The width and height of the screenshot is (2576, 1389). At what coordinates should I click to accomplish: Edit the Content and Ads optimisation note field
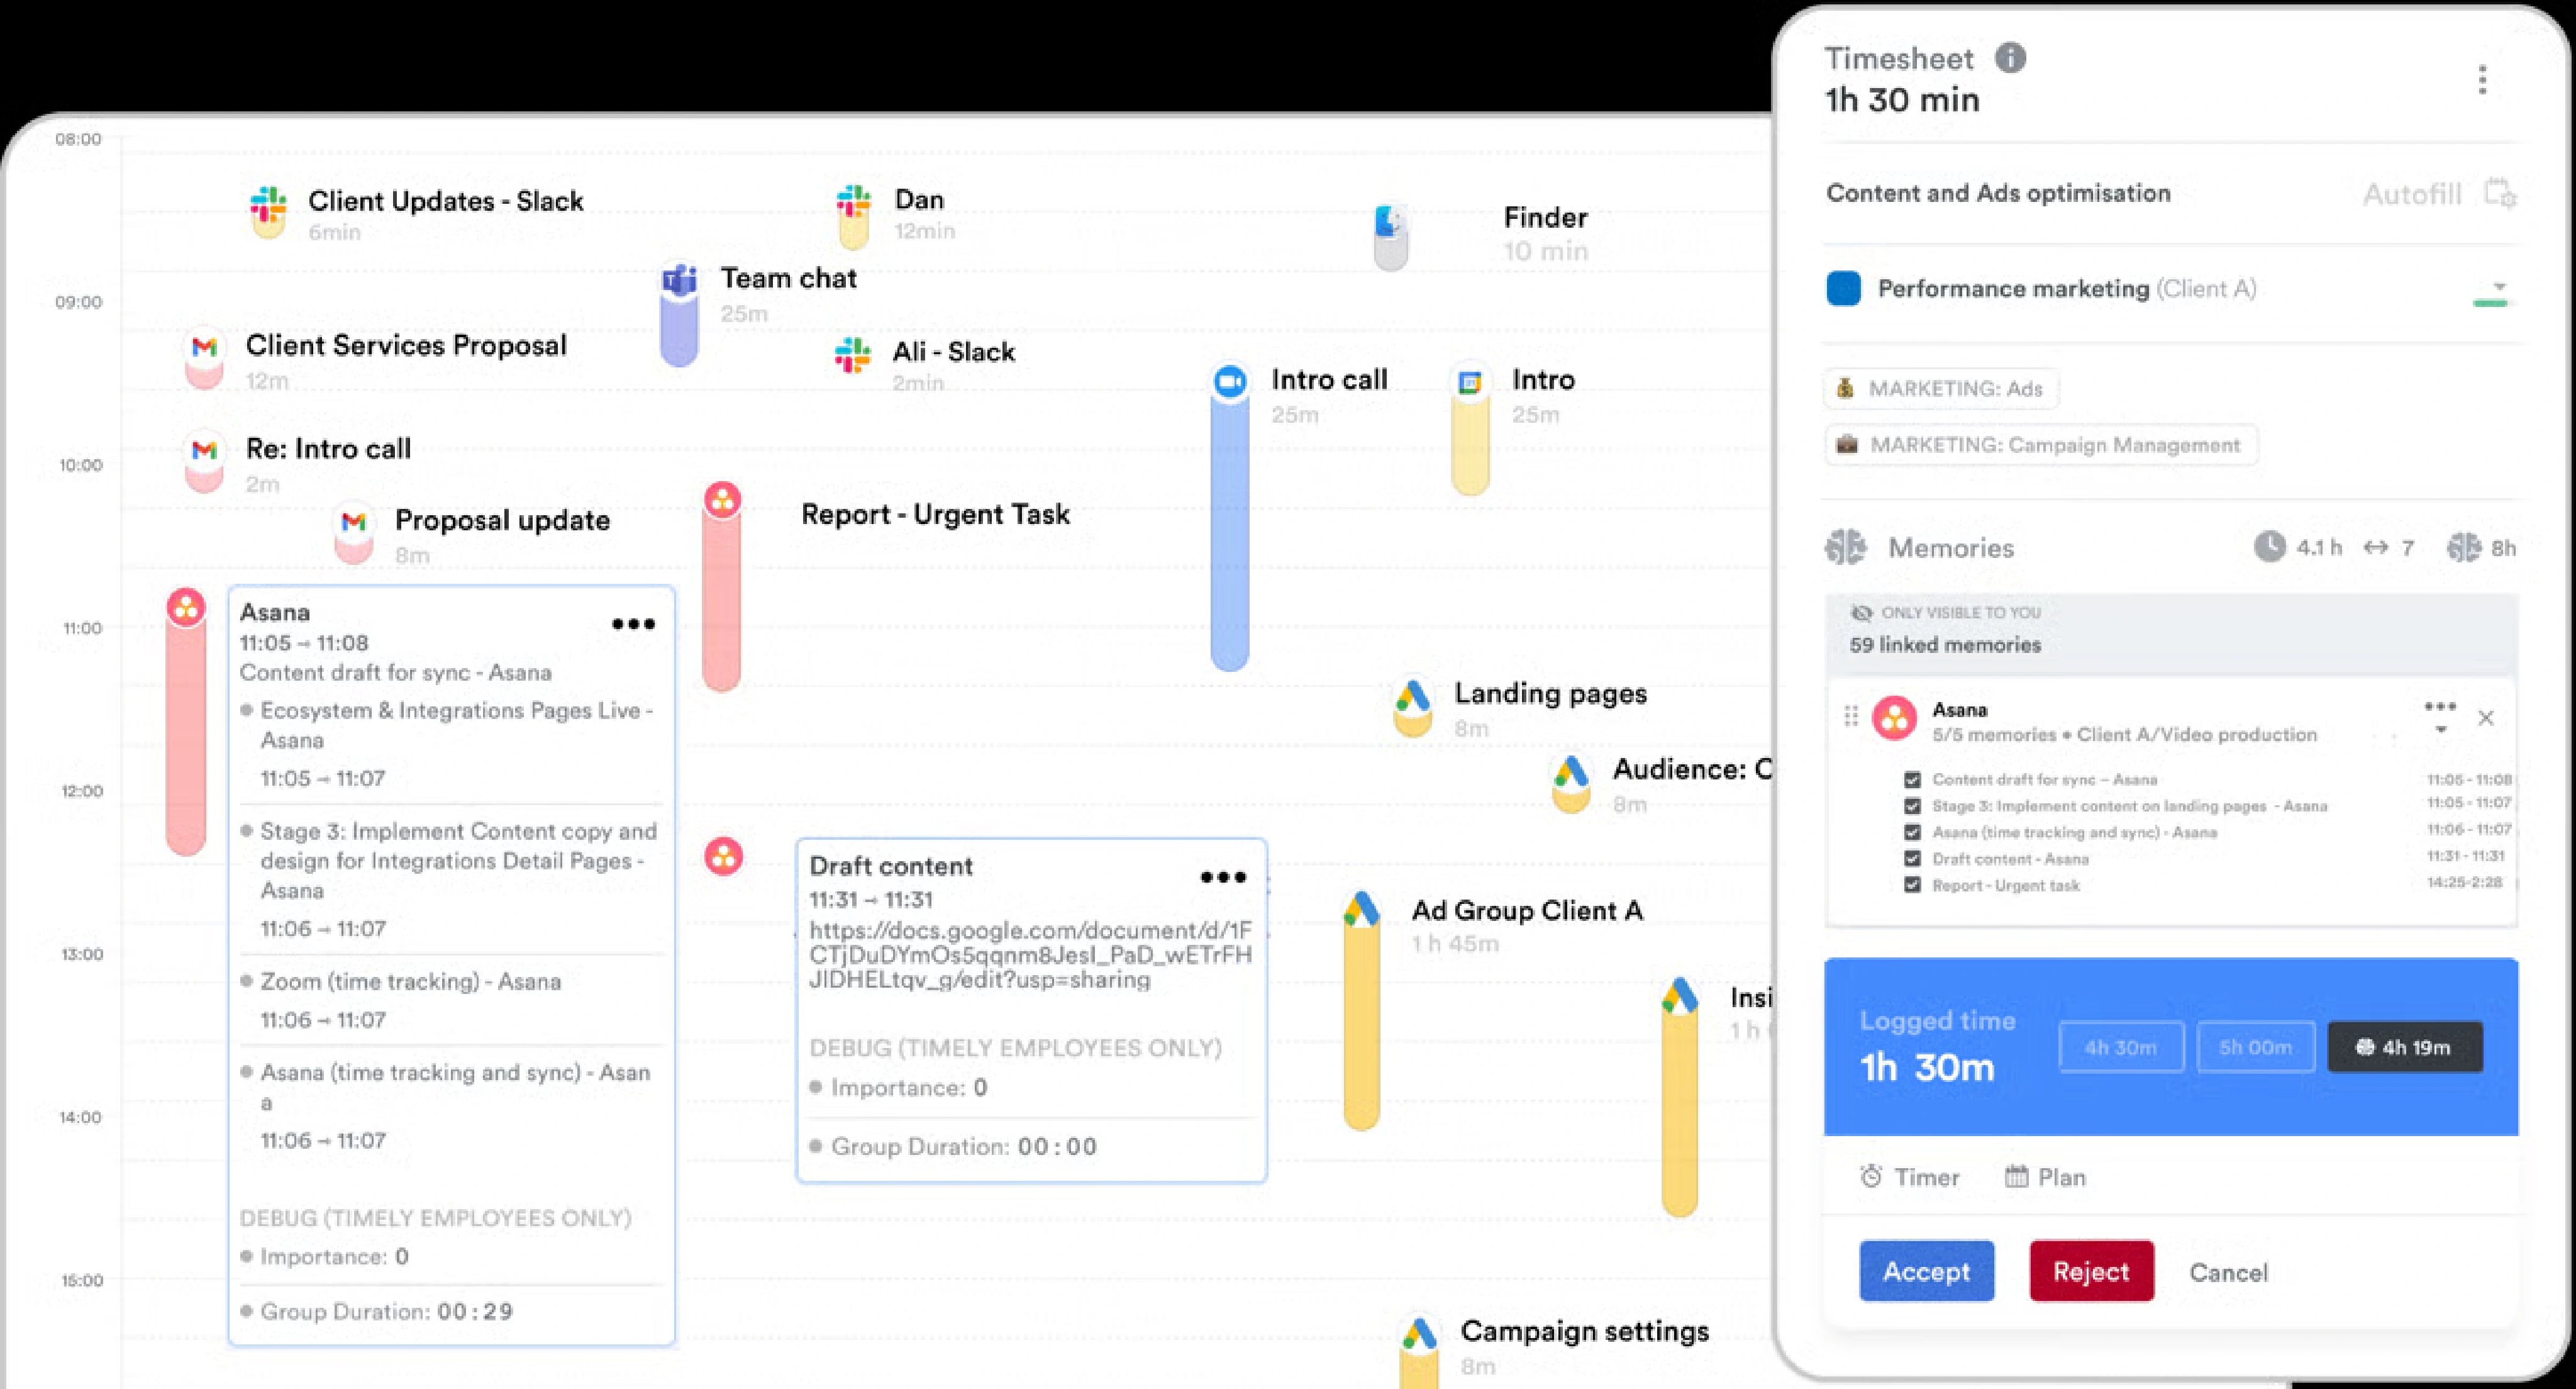click(1998, 193)
